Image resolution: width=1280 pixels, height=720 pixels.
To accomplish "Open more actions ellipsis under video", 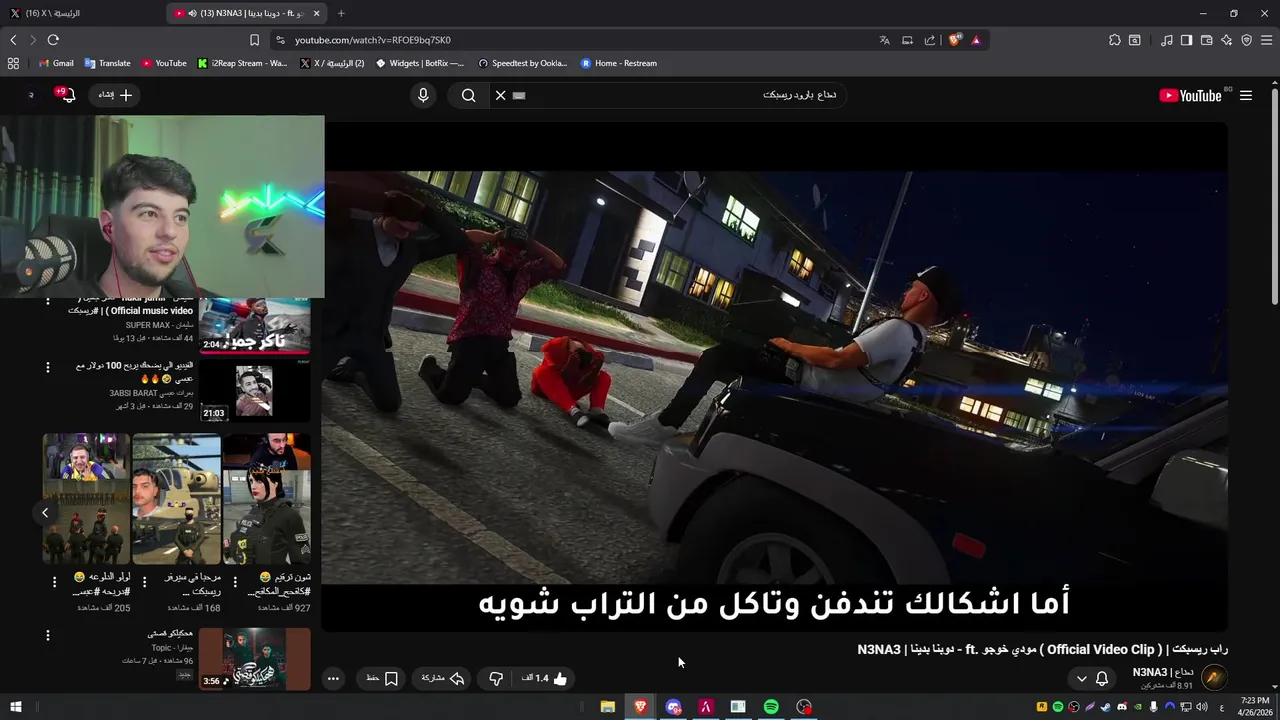I will pyautogui.click(x=333, y=678).
